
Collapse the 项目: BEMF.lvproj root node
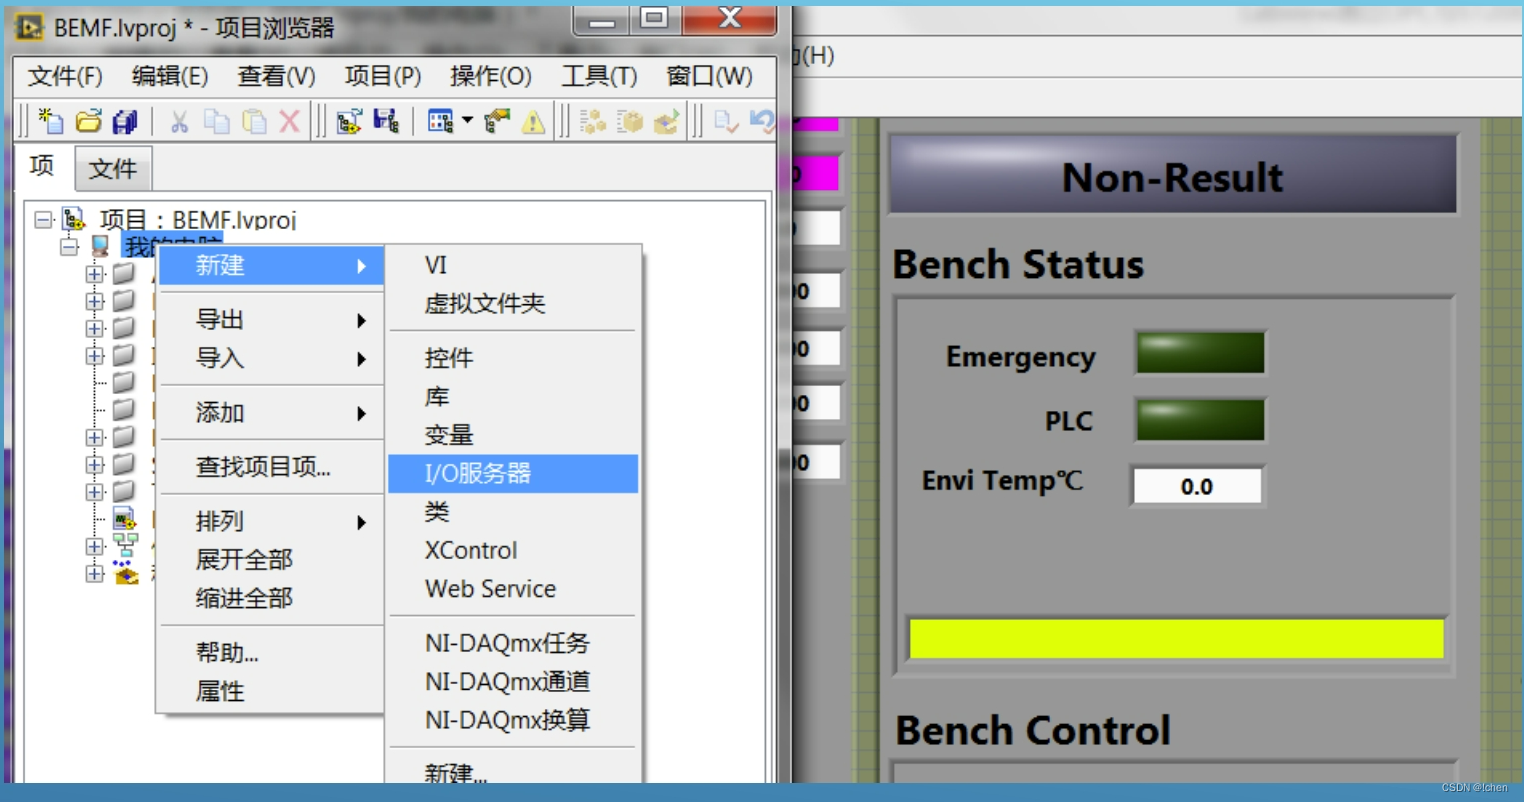(43, 219)
